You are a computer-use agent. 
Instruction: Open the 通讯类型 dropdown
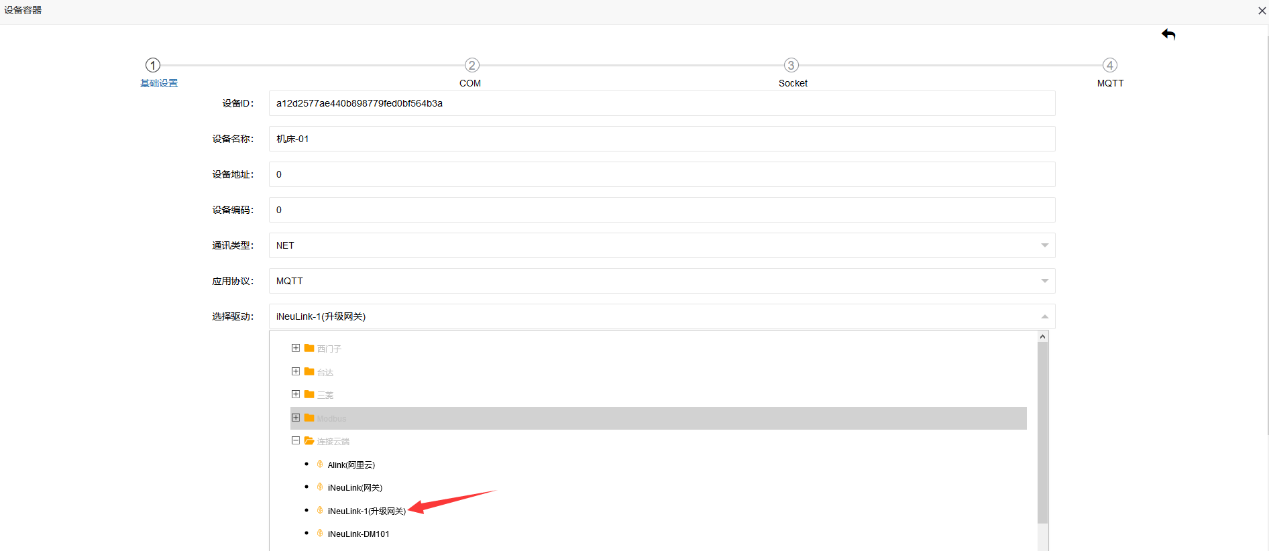pos(1044,245)
